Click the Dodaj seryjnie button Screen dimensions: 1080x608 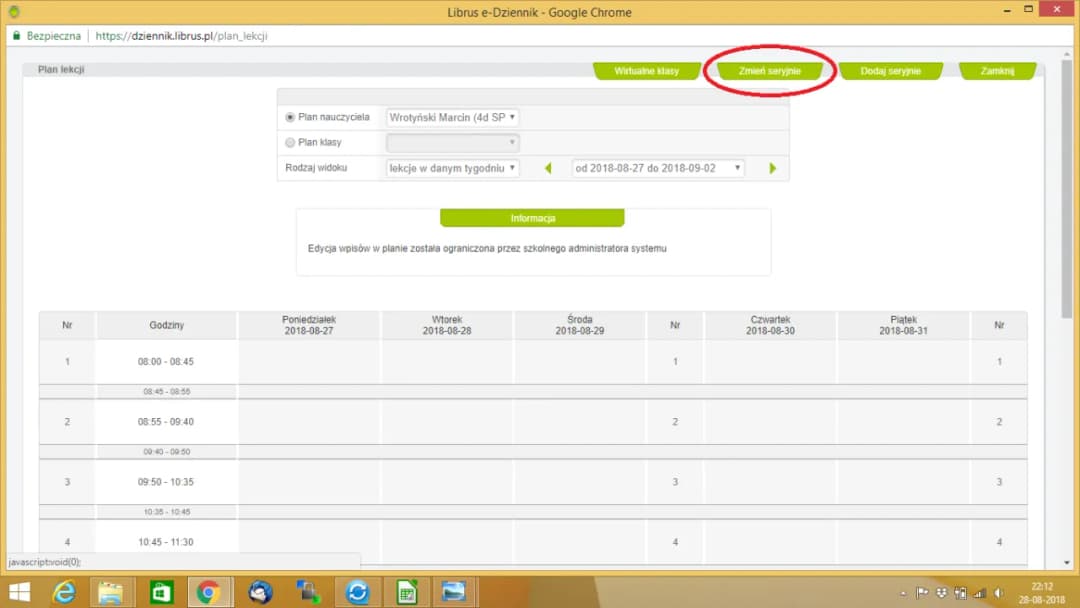[890, 71]
